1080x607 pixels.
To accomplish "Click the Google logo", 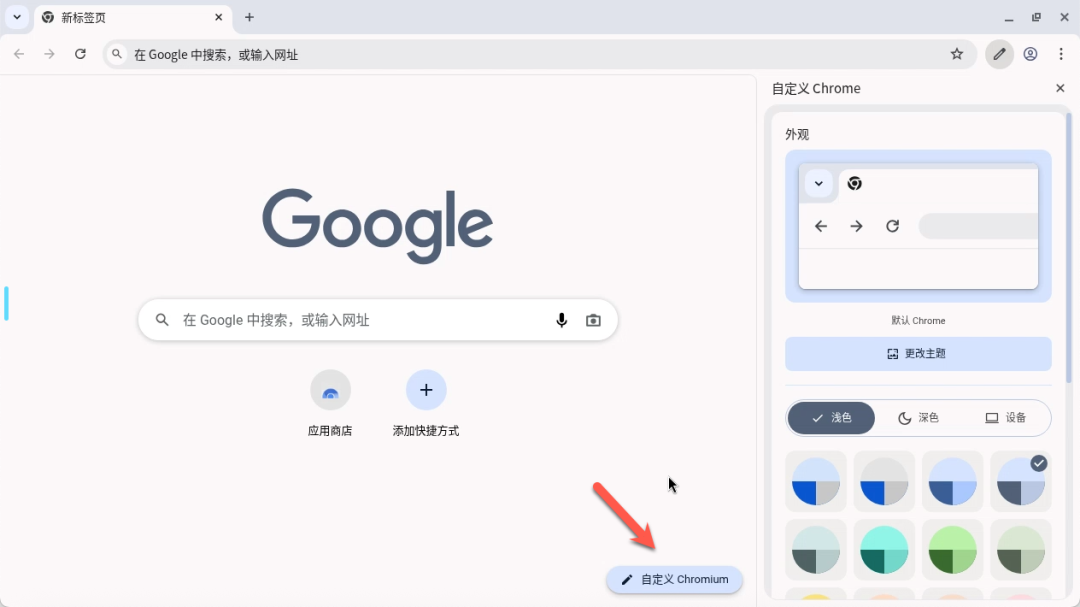I will [377, 225].
